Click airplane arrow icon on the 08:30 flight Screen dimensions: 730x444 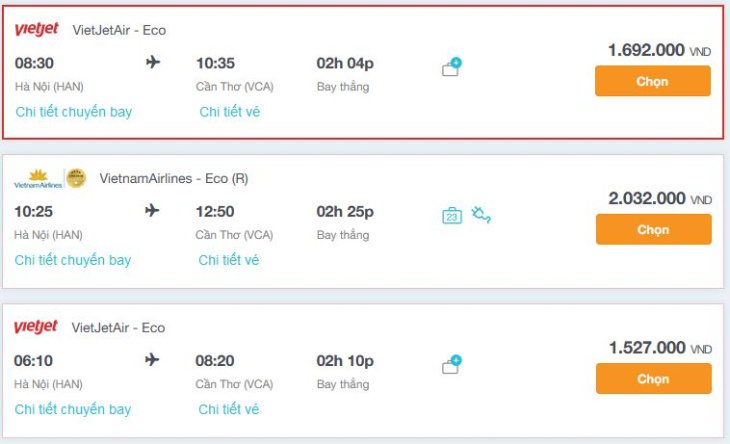[x=153, y=63]
